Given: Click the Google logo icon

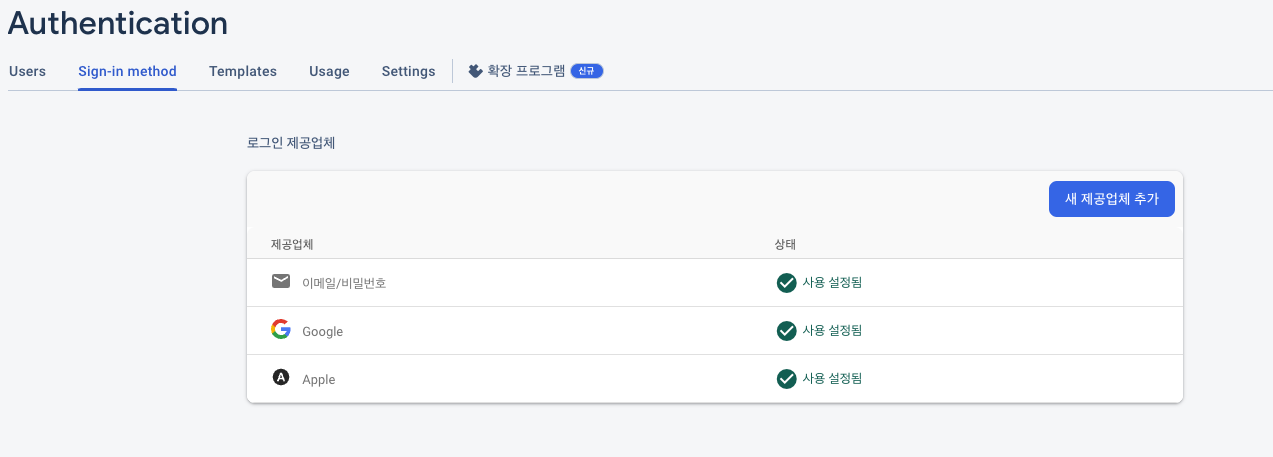Looking at the screenshot, I should pos(281,329).
